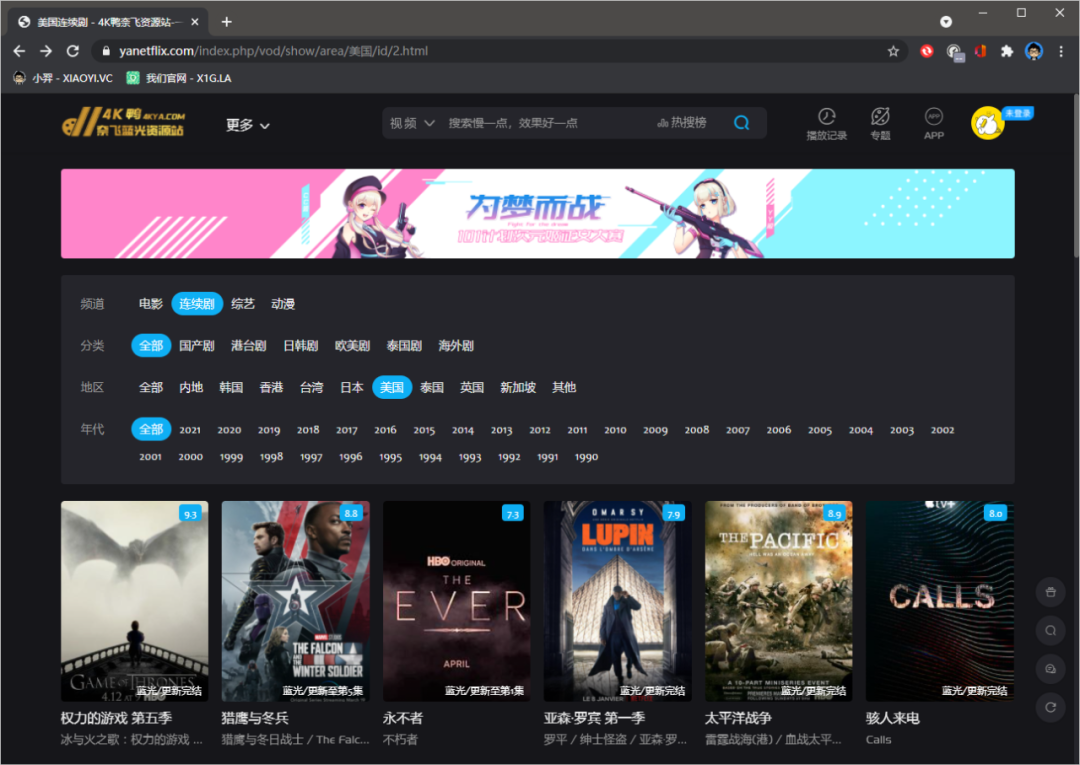
Task: Select region 内地
Action: coord(191,388)
